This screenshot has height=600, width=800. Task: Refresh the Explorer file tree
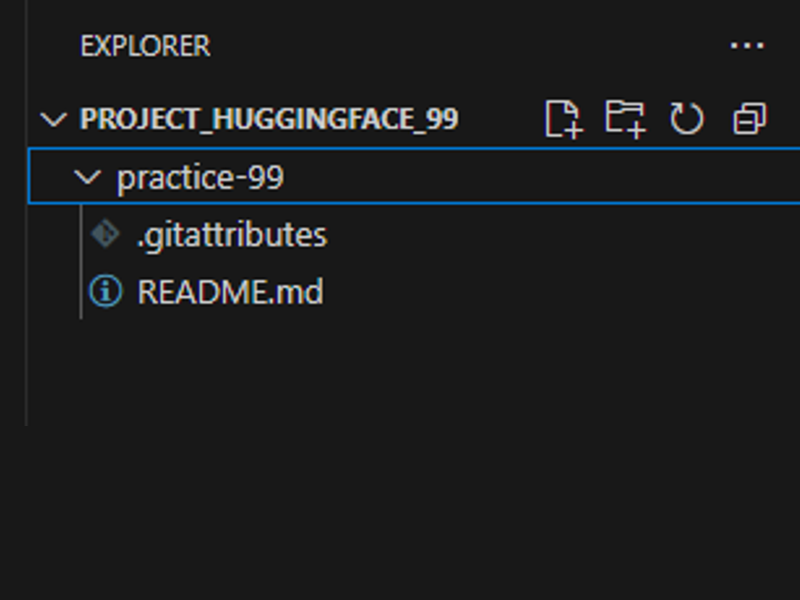click(687, 119)
